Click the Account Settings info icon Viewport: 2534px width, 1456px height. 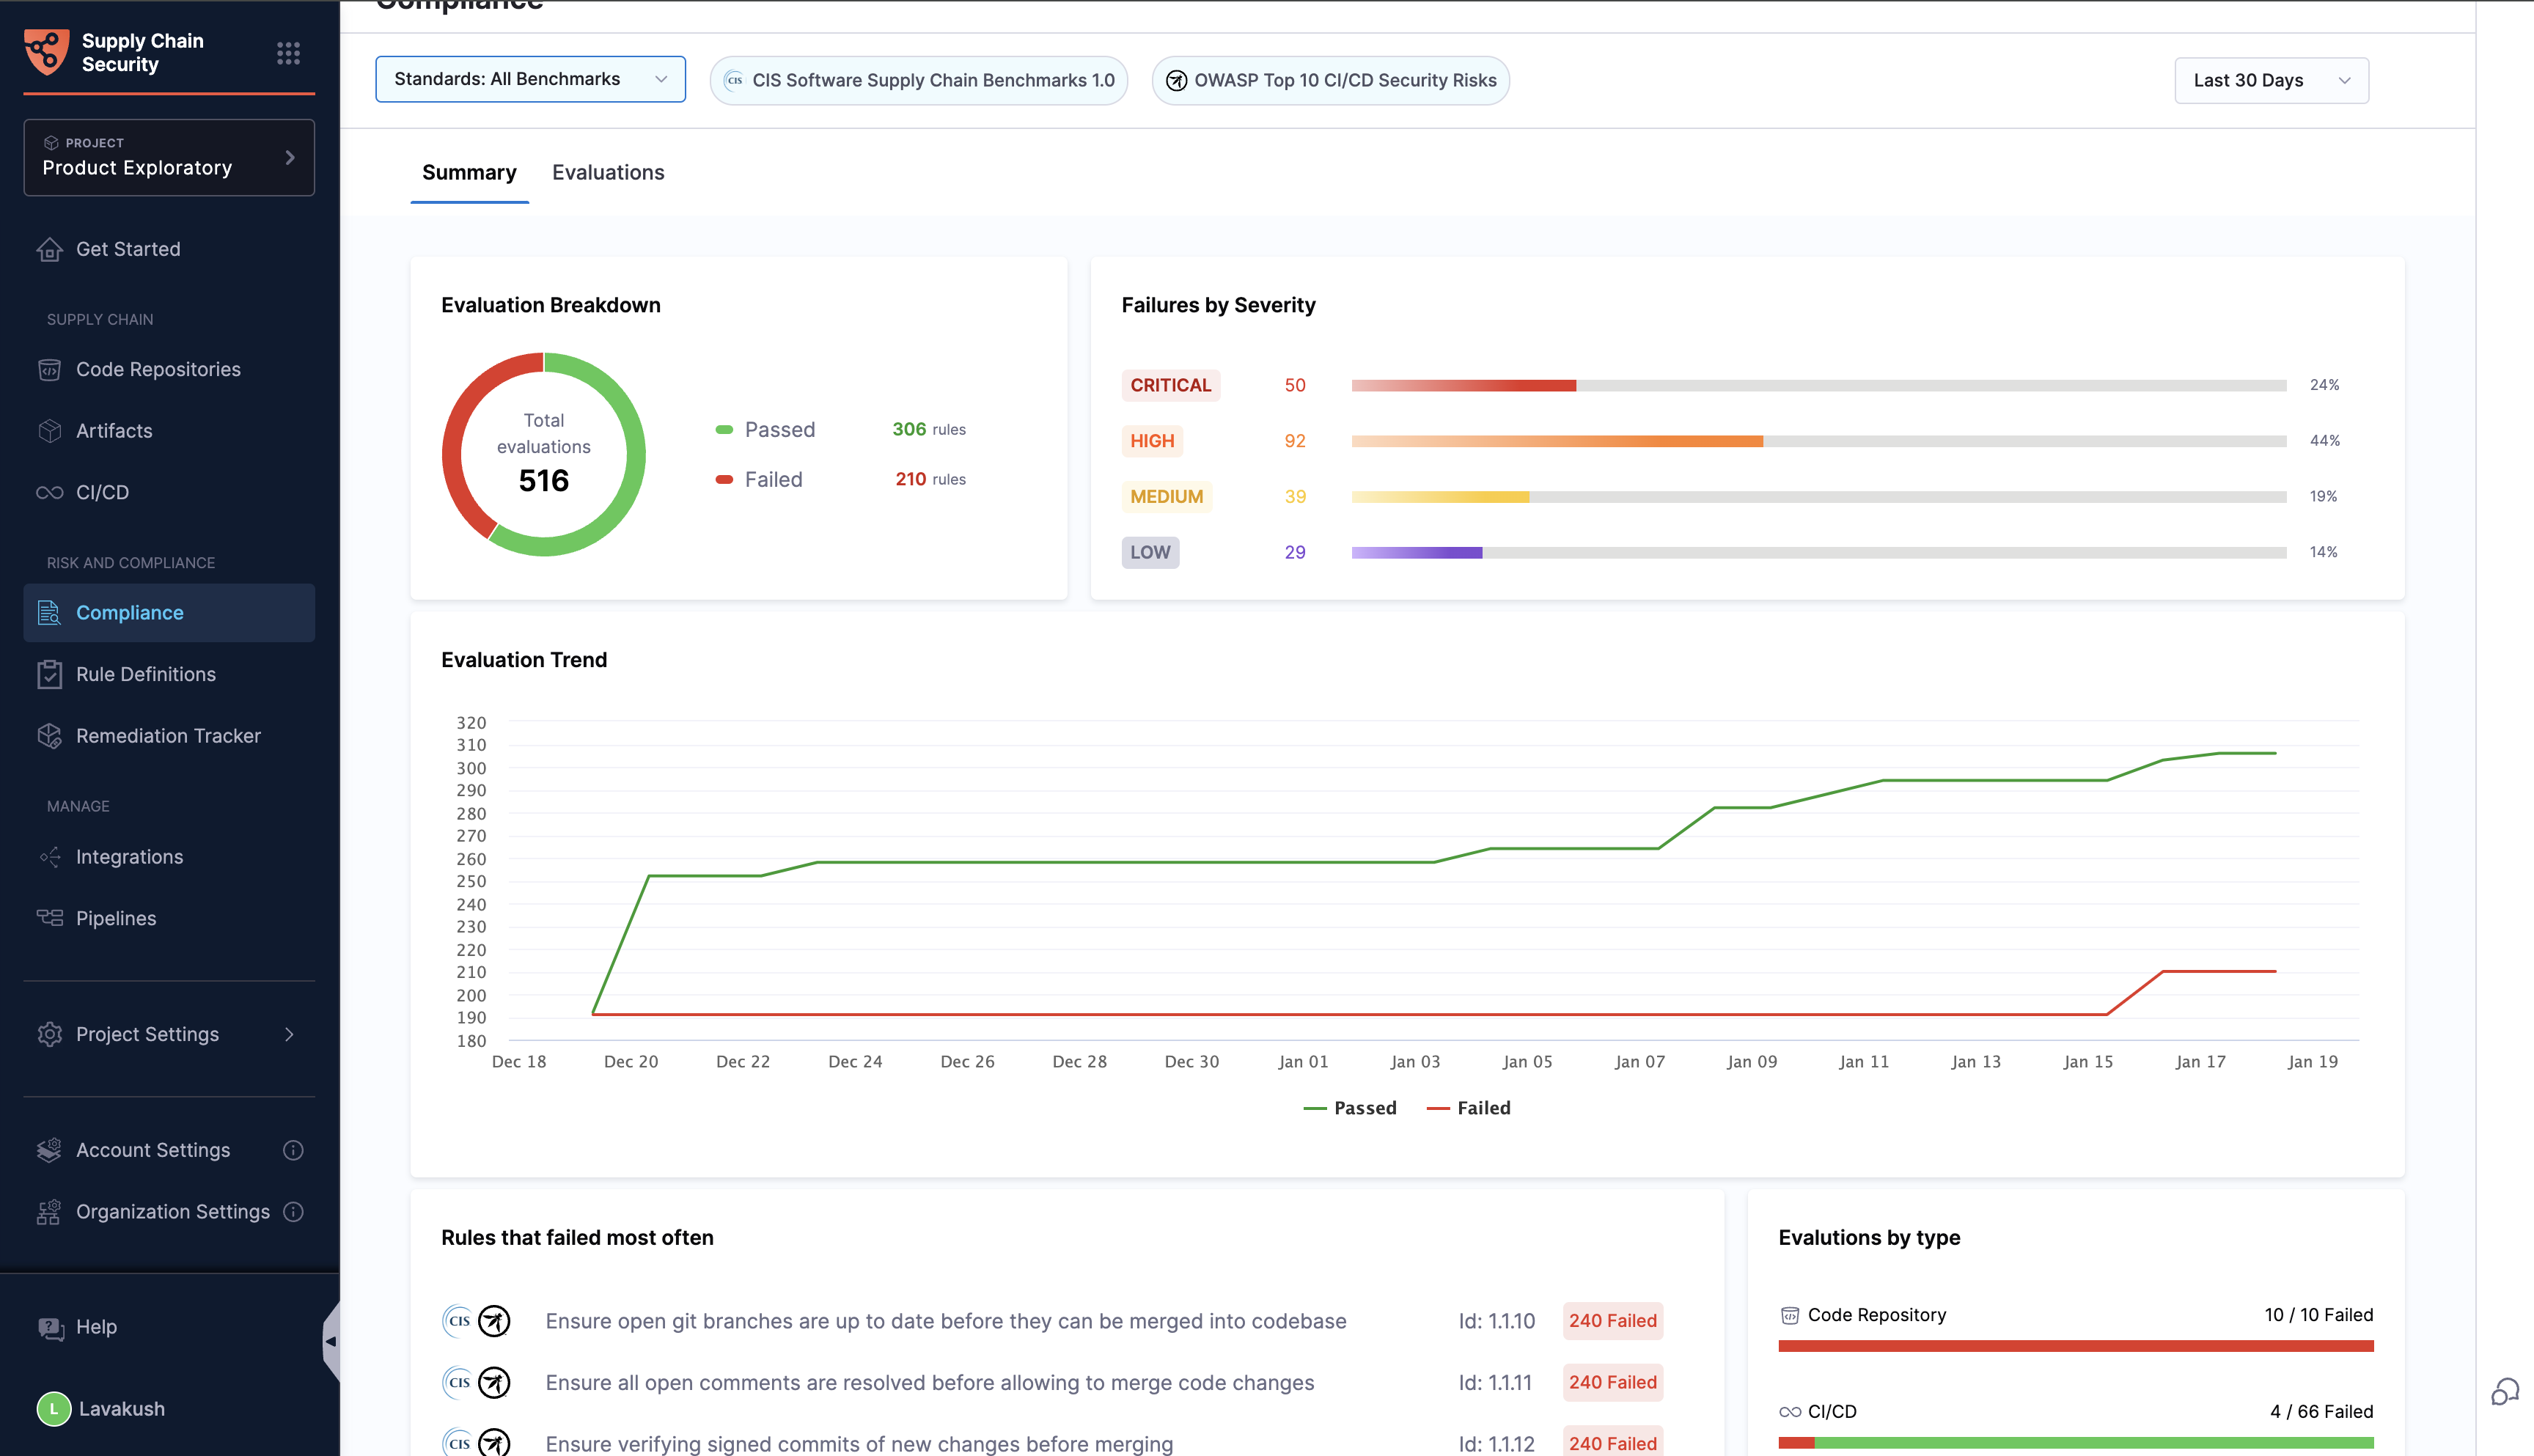[293, 1150]
